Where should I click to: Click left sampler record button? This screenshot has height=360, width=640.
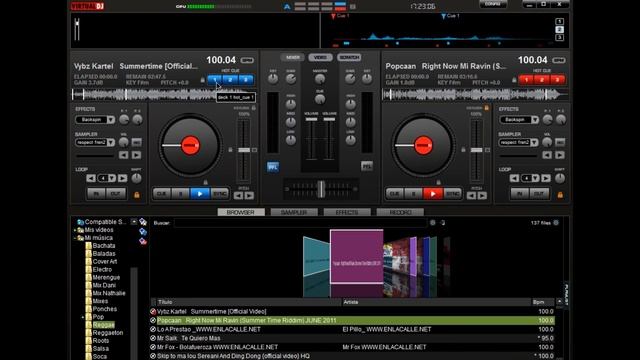(136, 142)
